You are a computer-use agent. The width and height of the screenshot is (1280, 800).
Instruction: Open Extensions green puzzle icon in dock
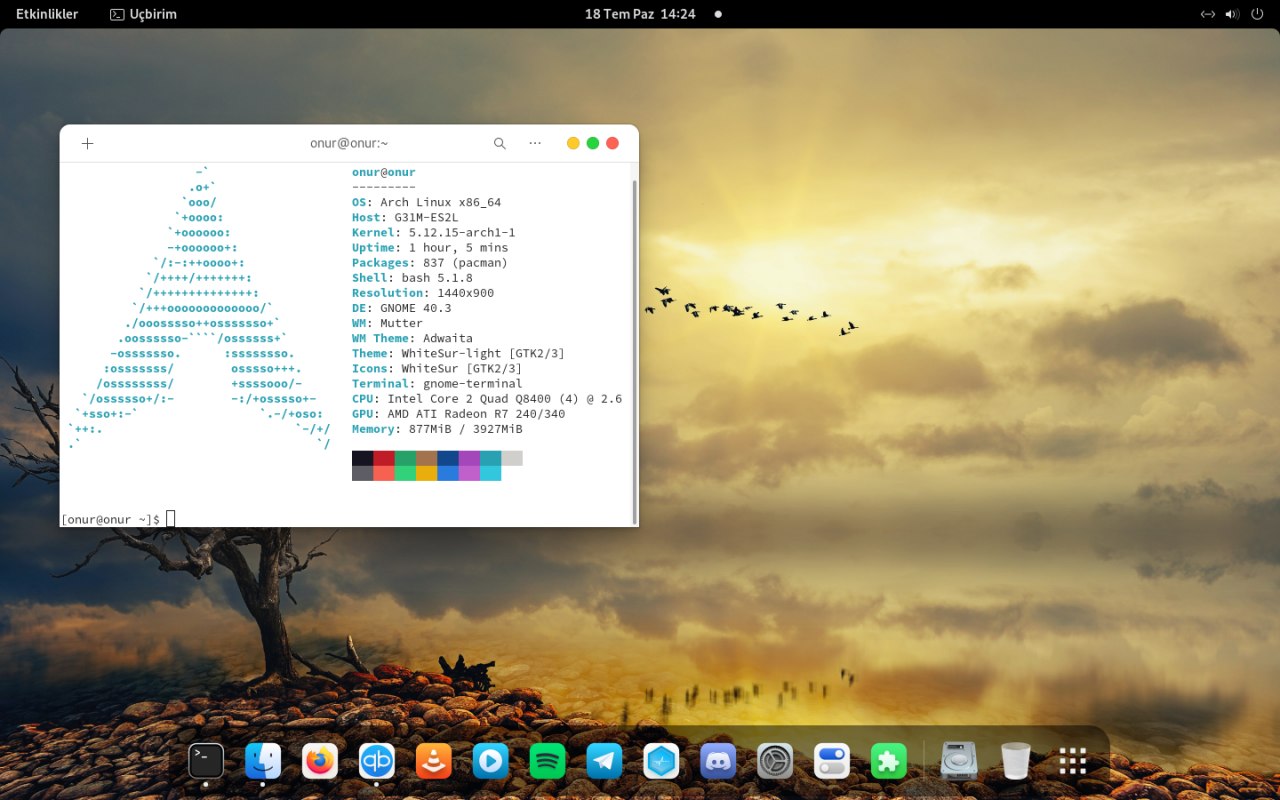point(888,761)
